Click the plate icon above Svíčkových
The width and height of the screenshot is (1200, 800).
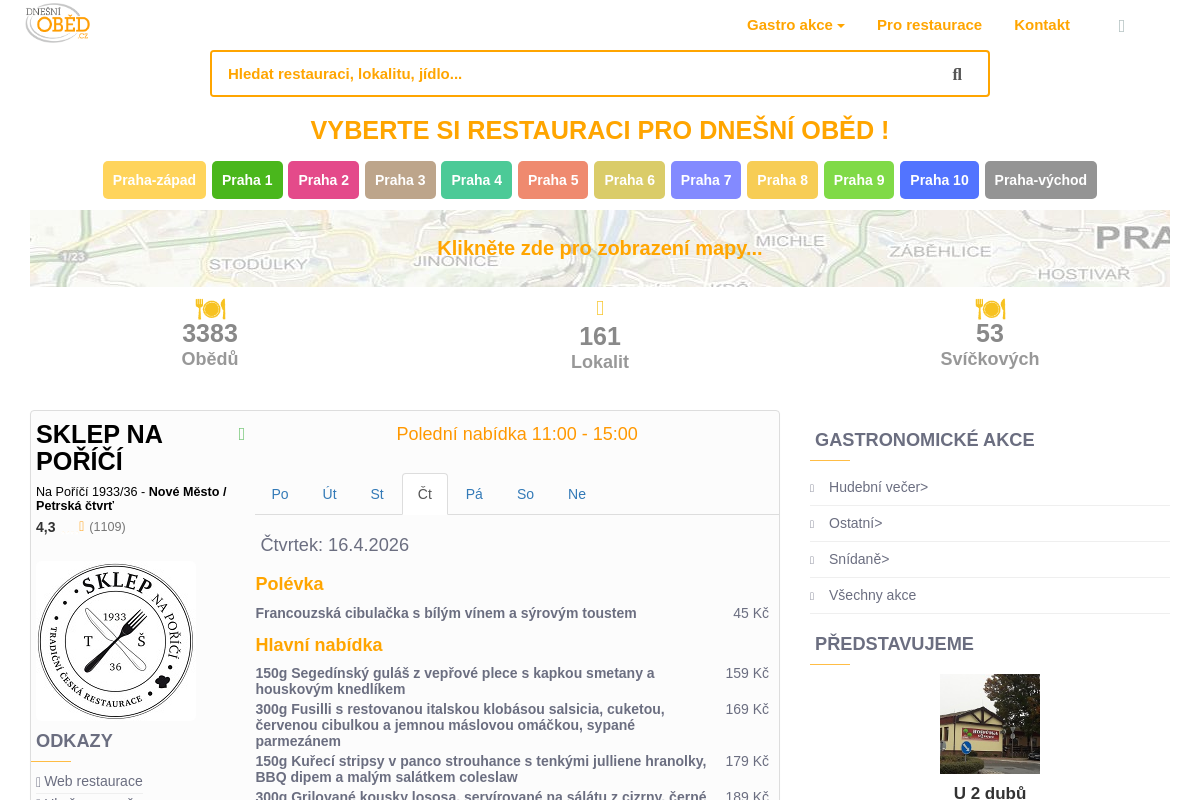pos(990,309)
